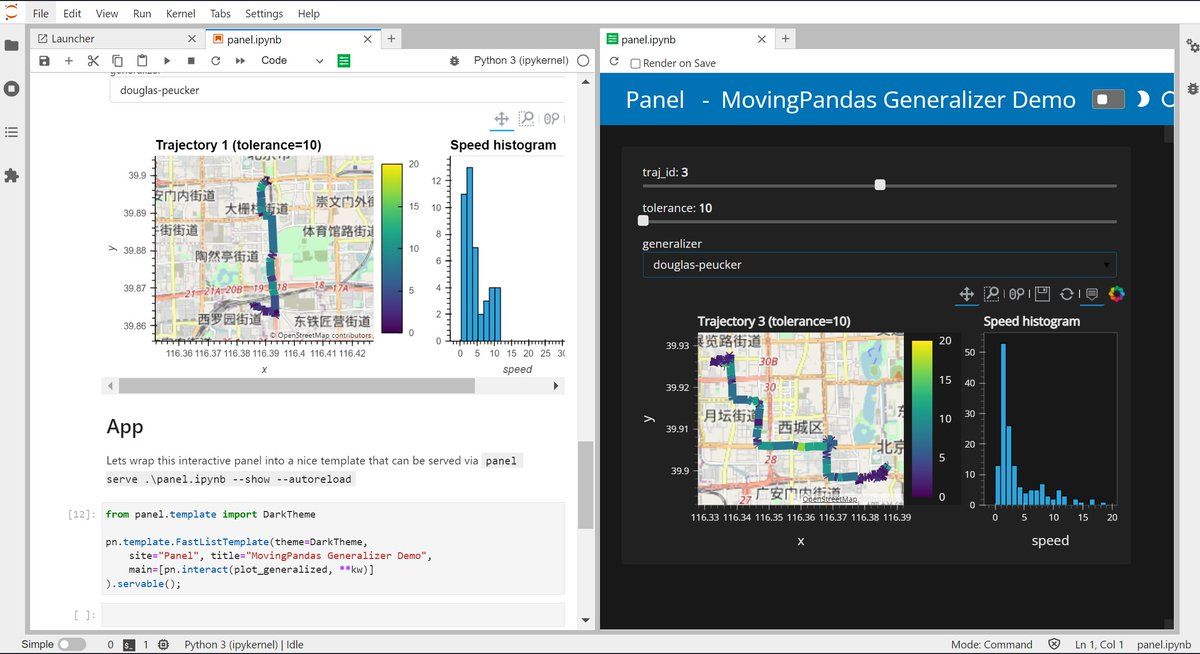Click the Mode: Command status text
This screenshot has height=654, width=1200.
point(991,645)
